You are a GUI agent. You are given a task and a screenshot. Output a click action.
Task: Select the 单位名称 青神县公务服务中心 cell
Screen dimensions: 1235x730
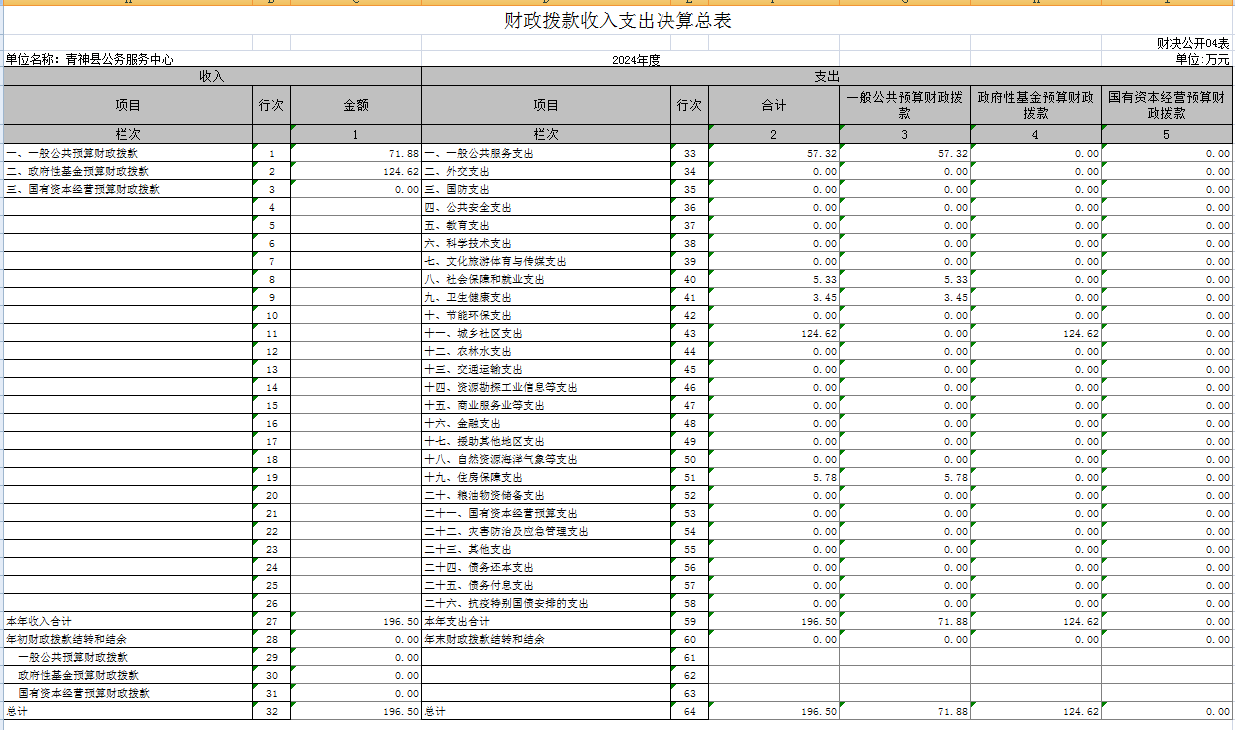pos(90,59)
